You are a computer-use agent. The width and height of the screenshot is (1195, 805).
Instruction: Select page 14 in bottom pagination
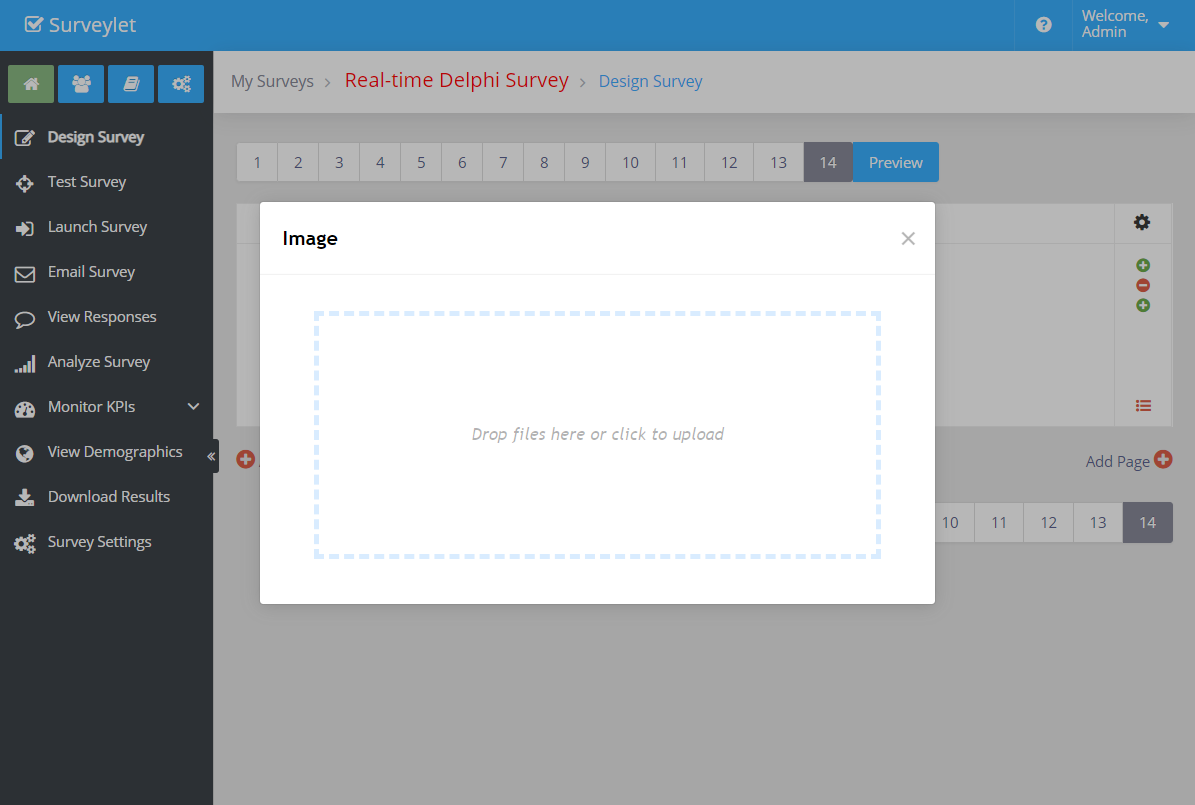pos(1148,523)
